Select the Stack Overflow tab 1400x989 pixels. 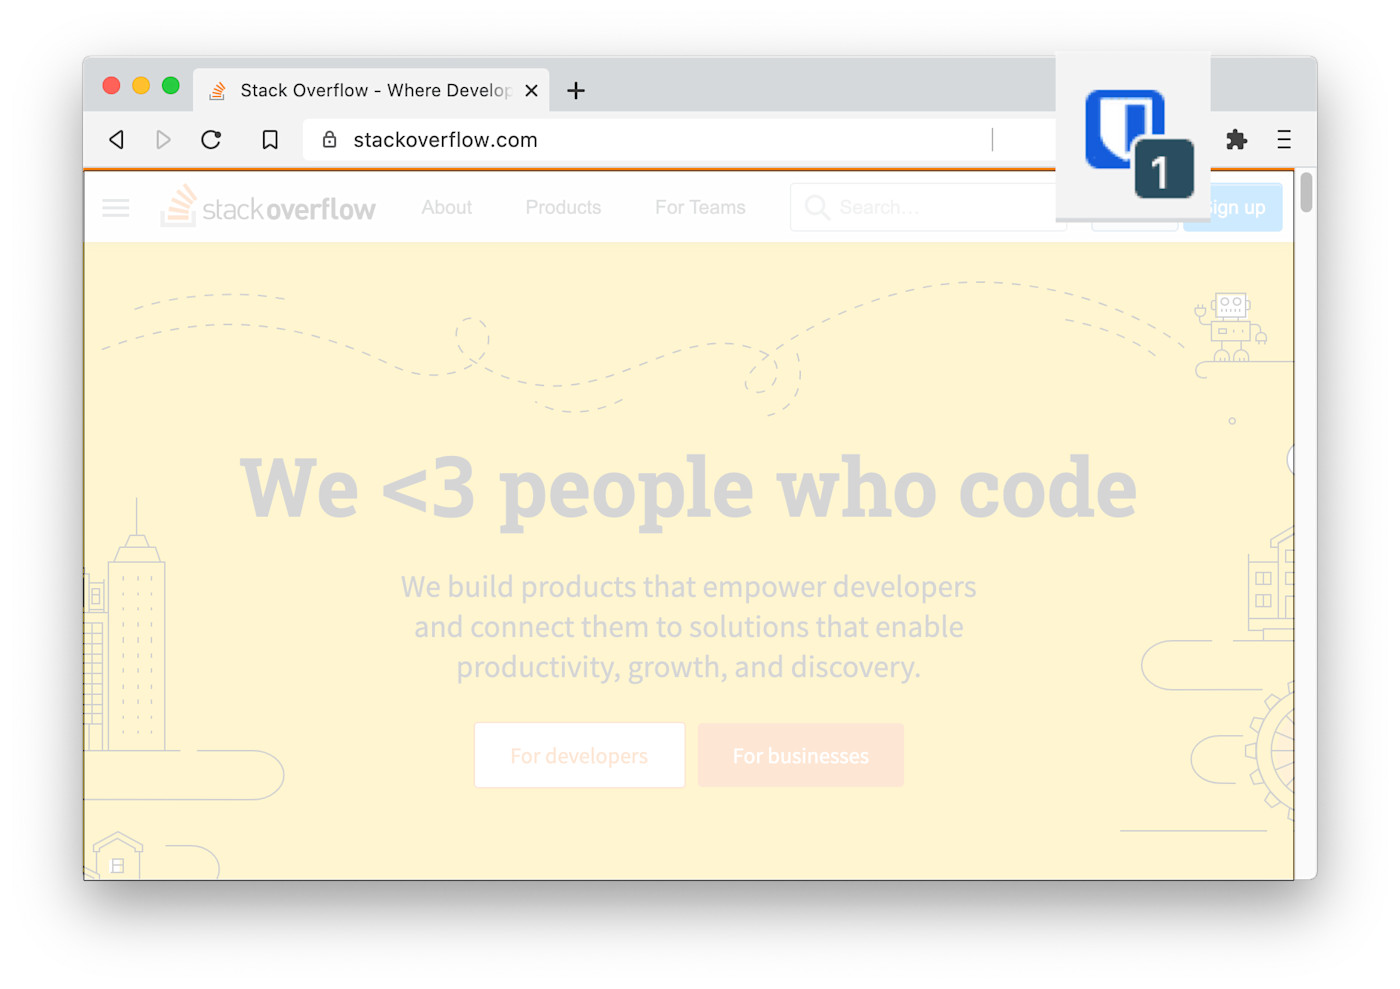[370, 90]
